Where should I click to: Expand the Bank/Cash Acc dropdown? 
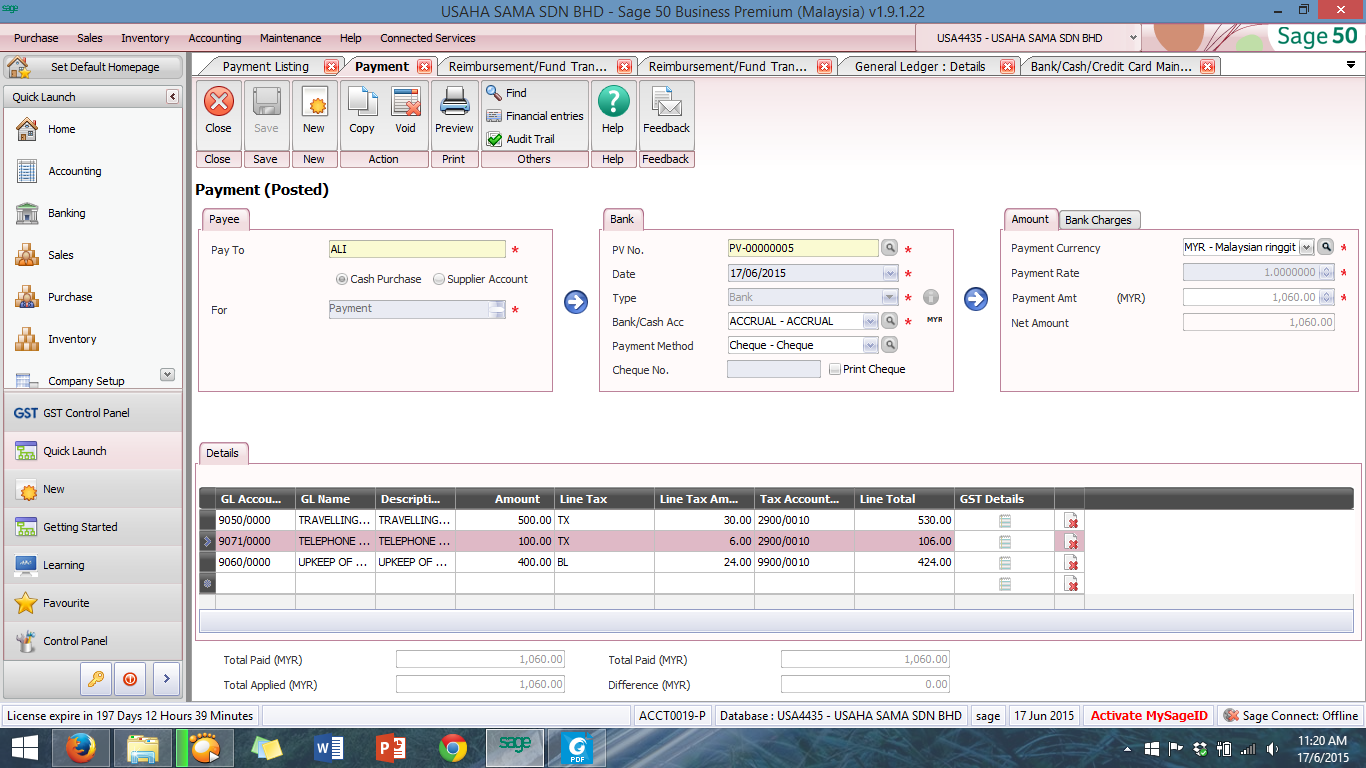click(x=869, y=321)
